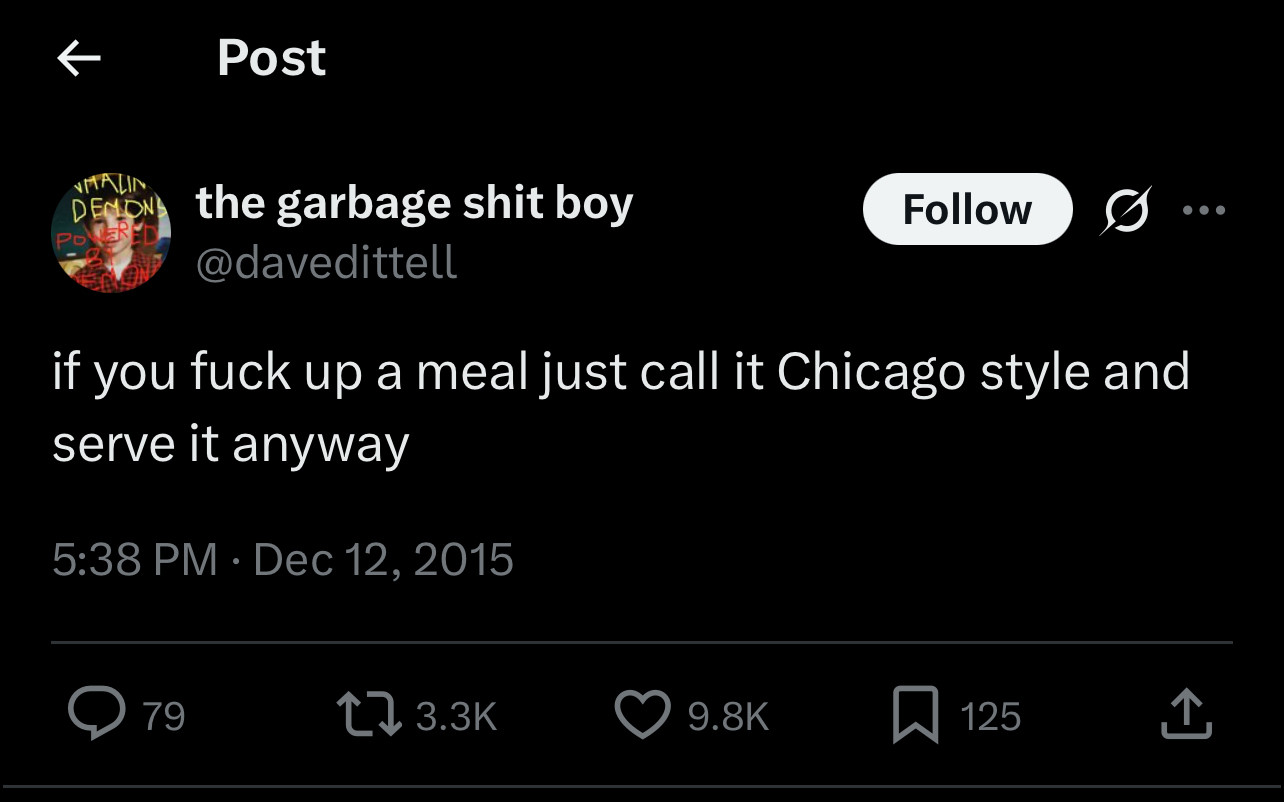Click the 9.8K likes count
Image resolution: width=1284 pixels, height=802 pixels.
[x=728, y=716]
